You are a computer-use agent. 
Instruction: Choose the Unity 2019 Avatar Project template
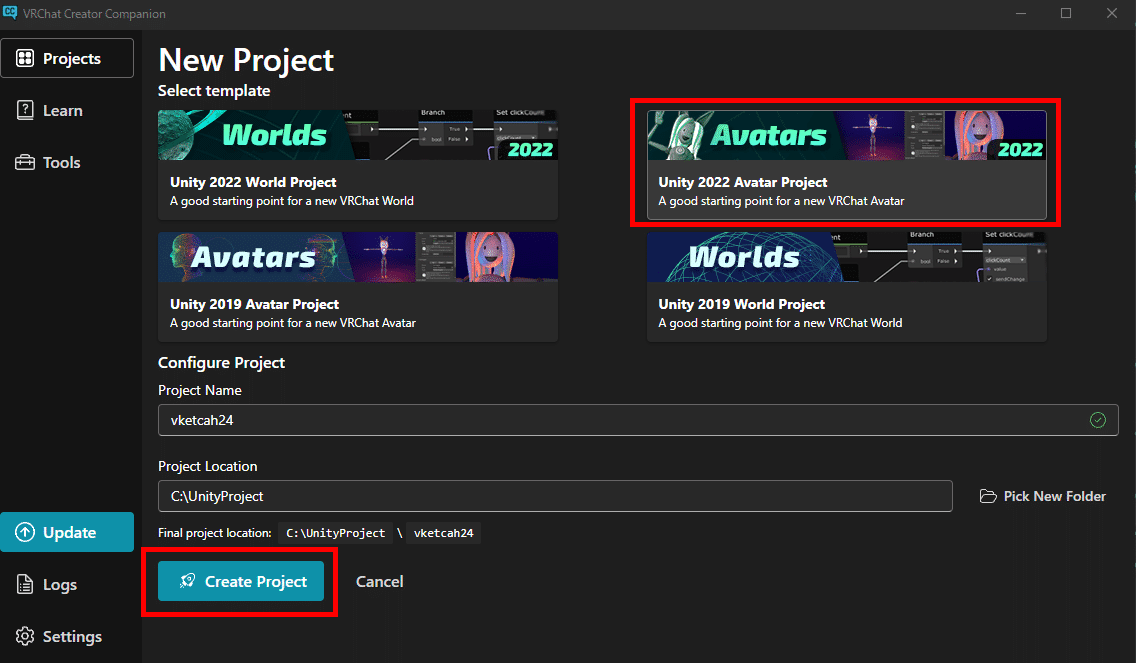point(357,287)
